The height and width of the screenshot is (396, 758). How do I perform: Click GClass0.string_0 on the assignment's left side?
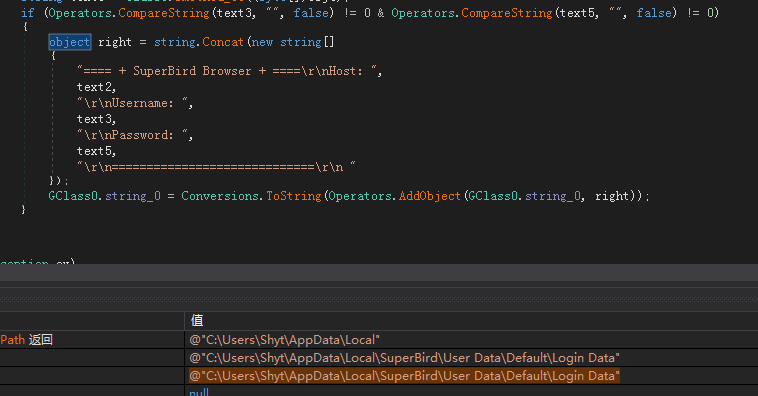click(104, 196)
